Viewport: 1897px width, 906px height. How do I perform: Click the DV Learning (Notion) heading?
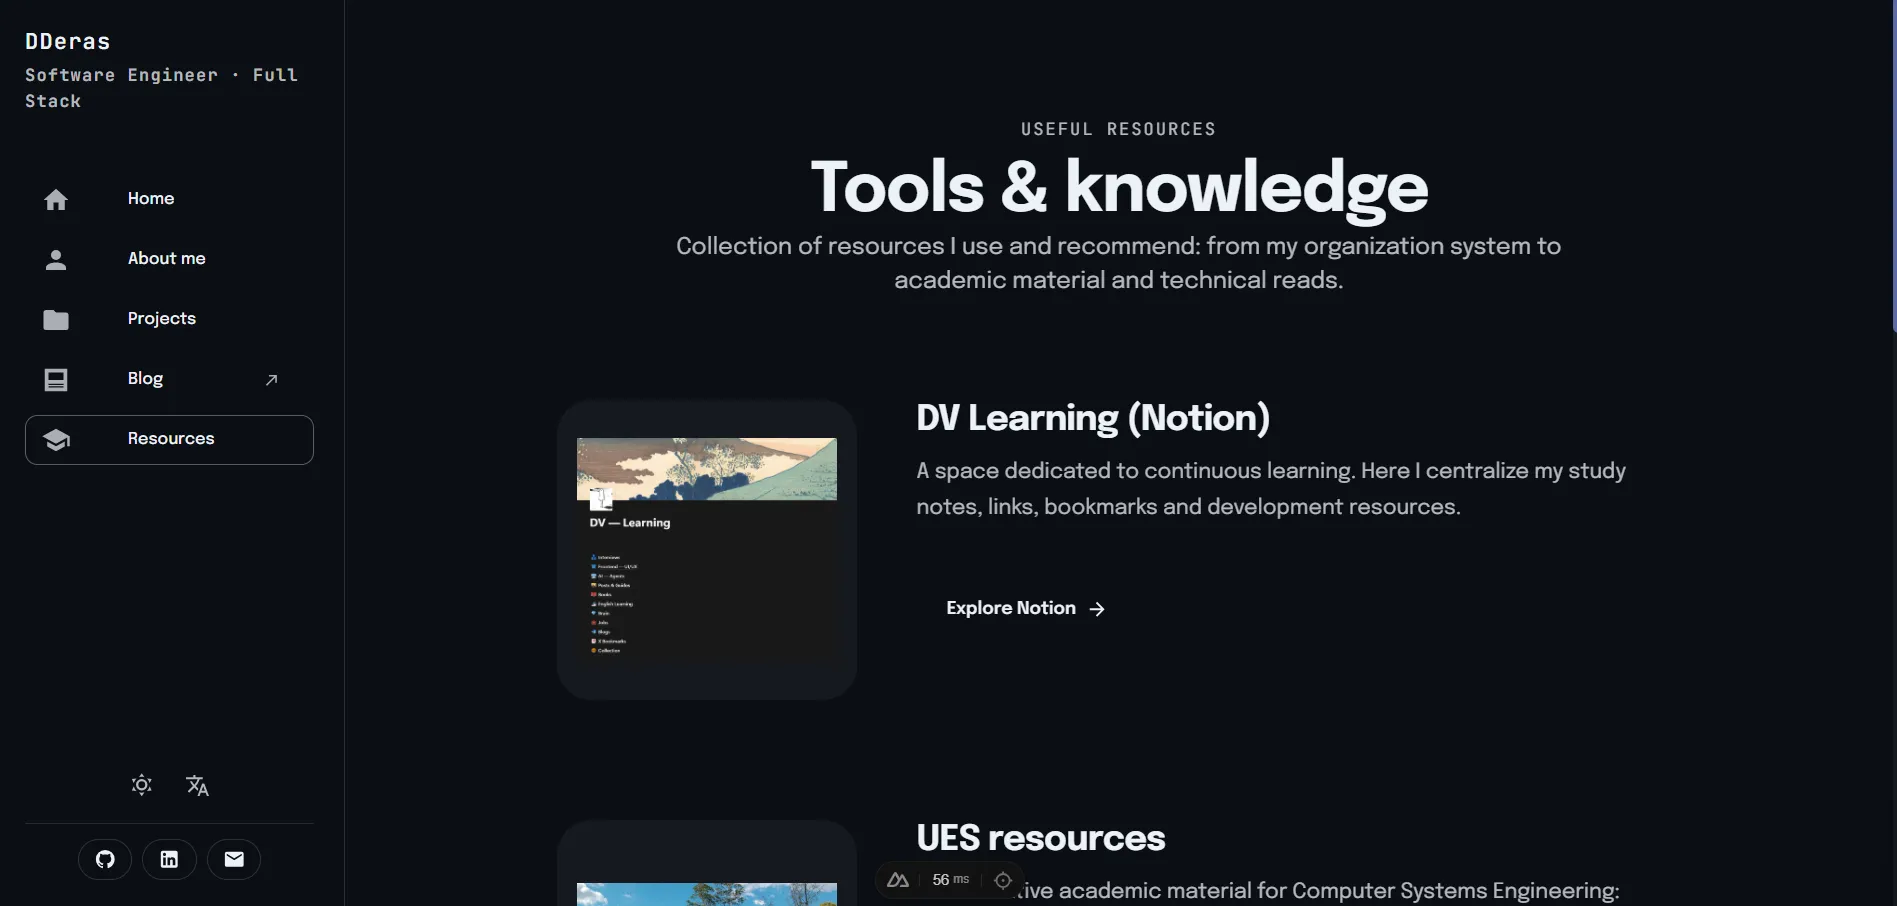(x=1093, y=418)
